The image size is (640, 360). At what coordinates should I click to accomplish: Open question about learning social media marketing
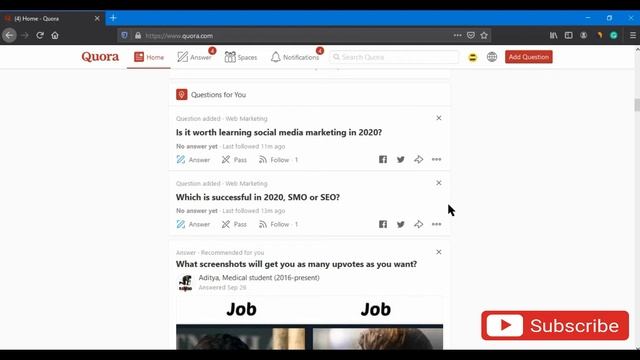click(x=279, y=132)
